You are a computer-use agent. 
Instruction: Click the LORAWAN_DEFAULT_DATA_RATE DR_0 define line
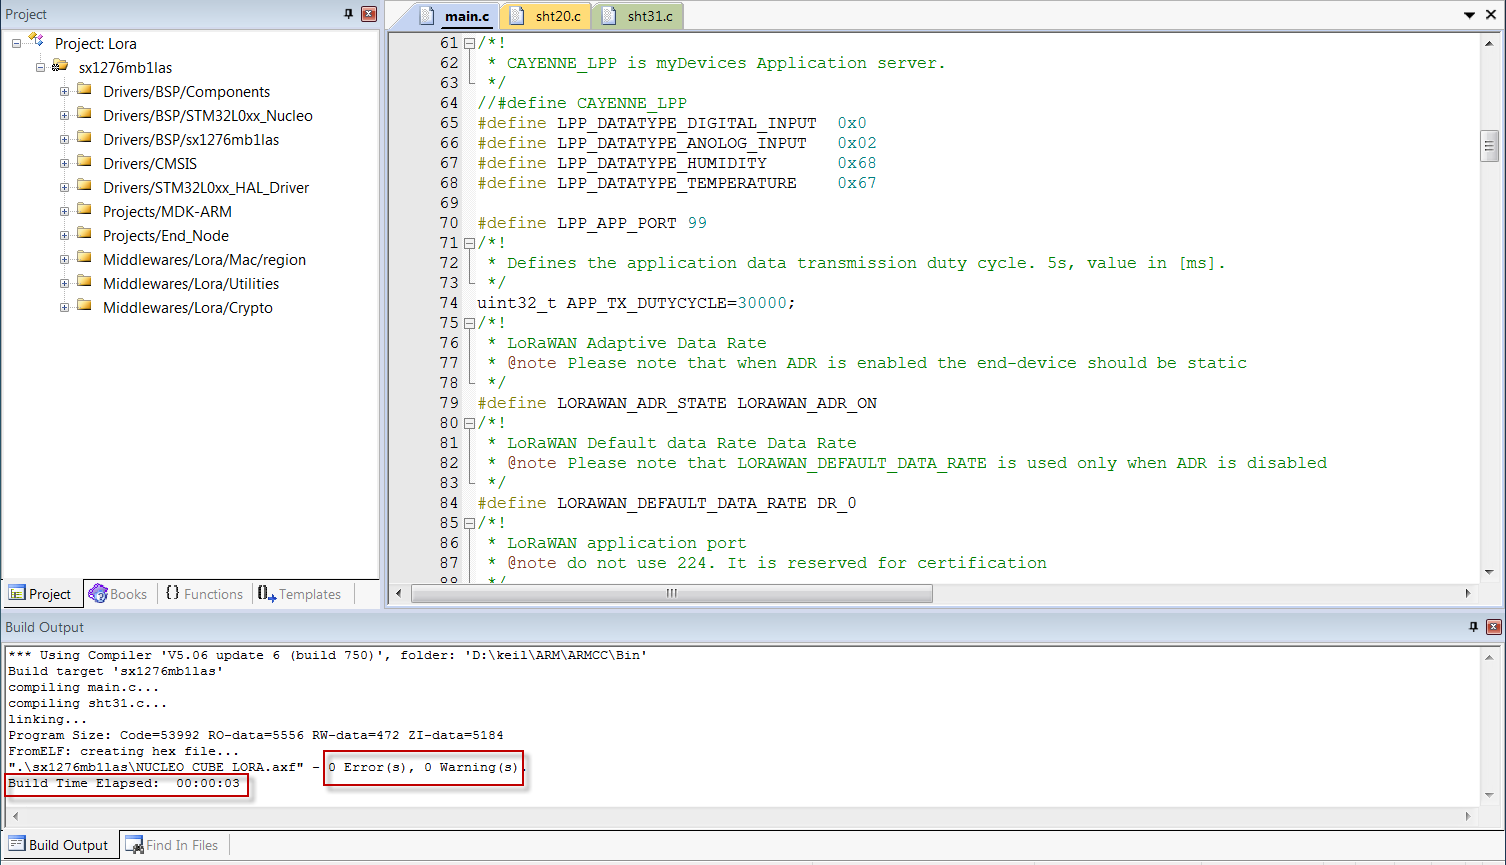tap(667, 503)
